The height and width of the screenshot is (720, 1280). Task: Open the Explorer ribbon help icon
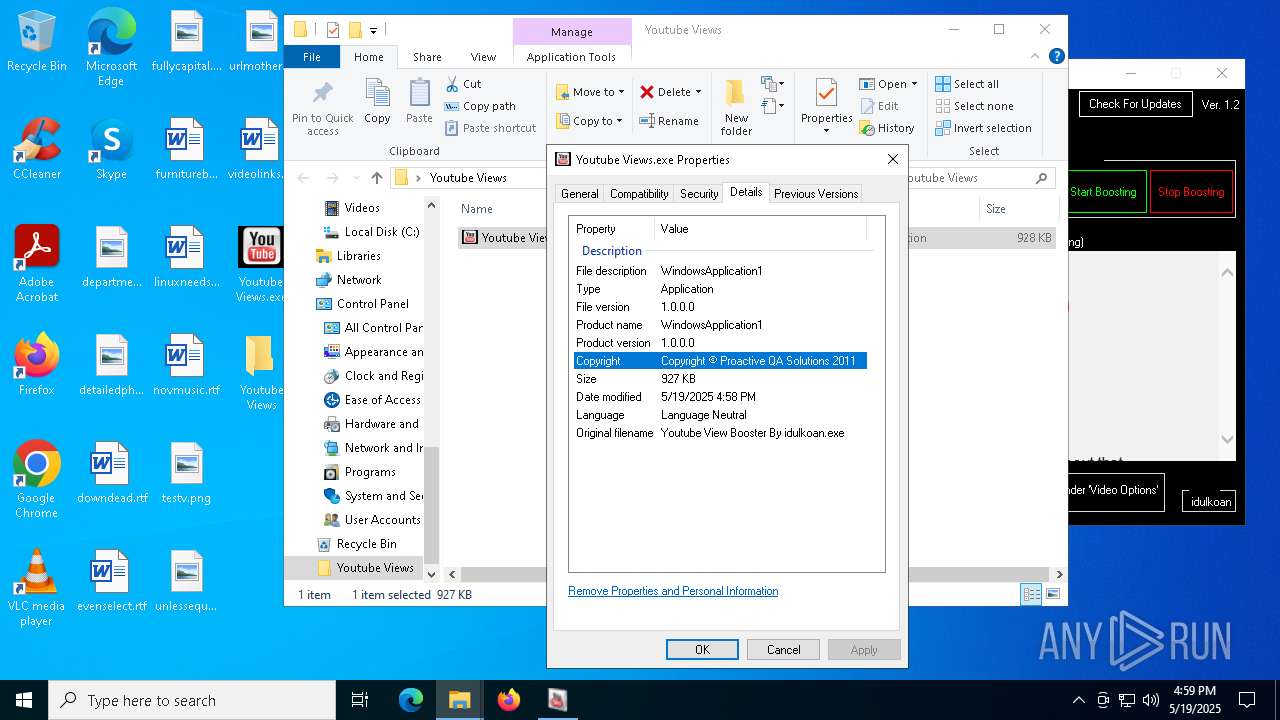click(1057, 57)
